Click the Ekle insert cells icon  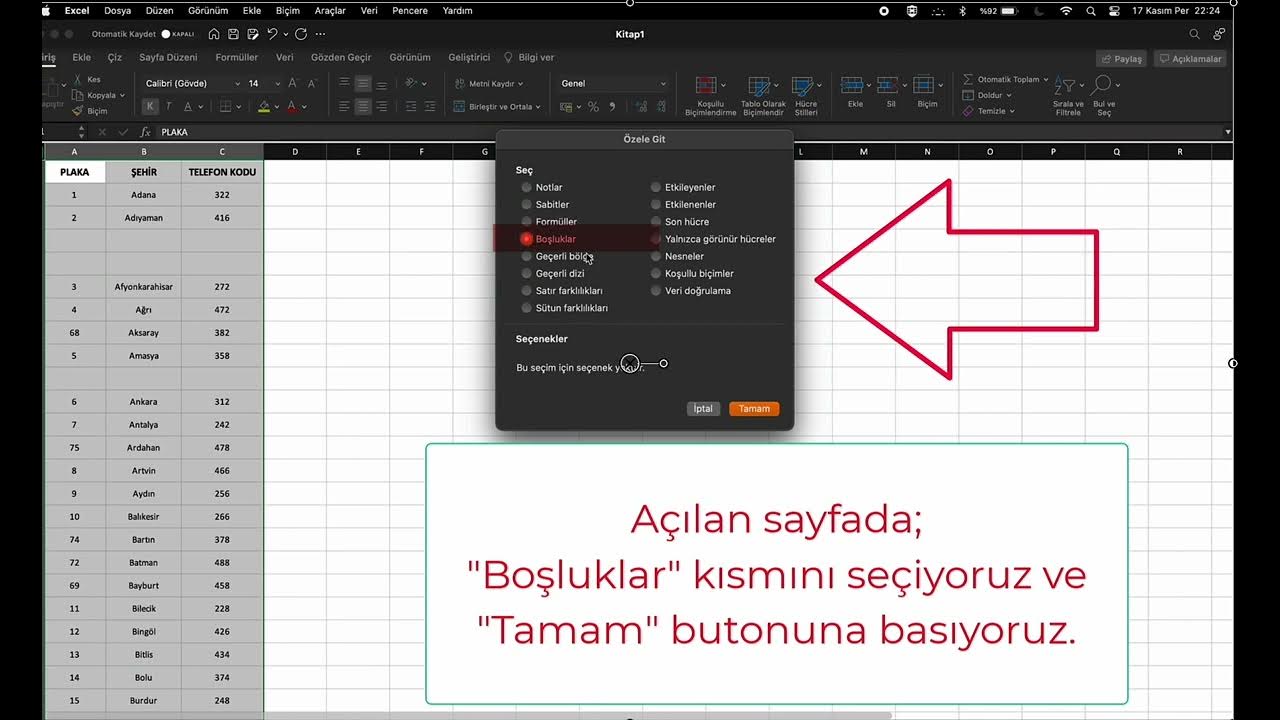coord(852,86)
